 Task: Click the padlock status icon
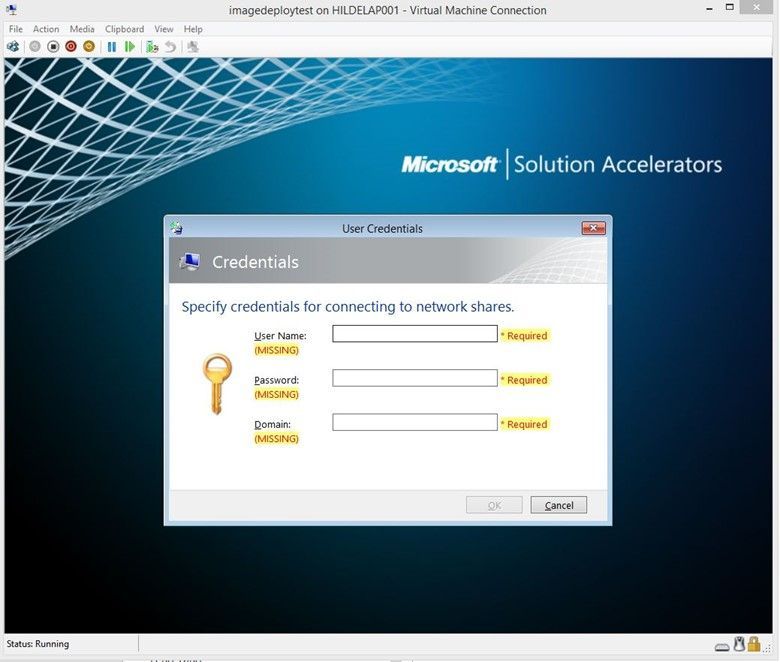pyautogui.click(x=754, y=644)
